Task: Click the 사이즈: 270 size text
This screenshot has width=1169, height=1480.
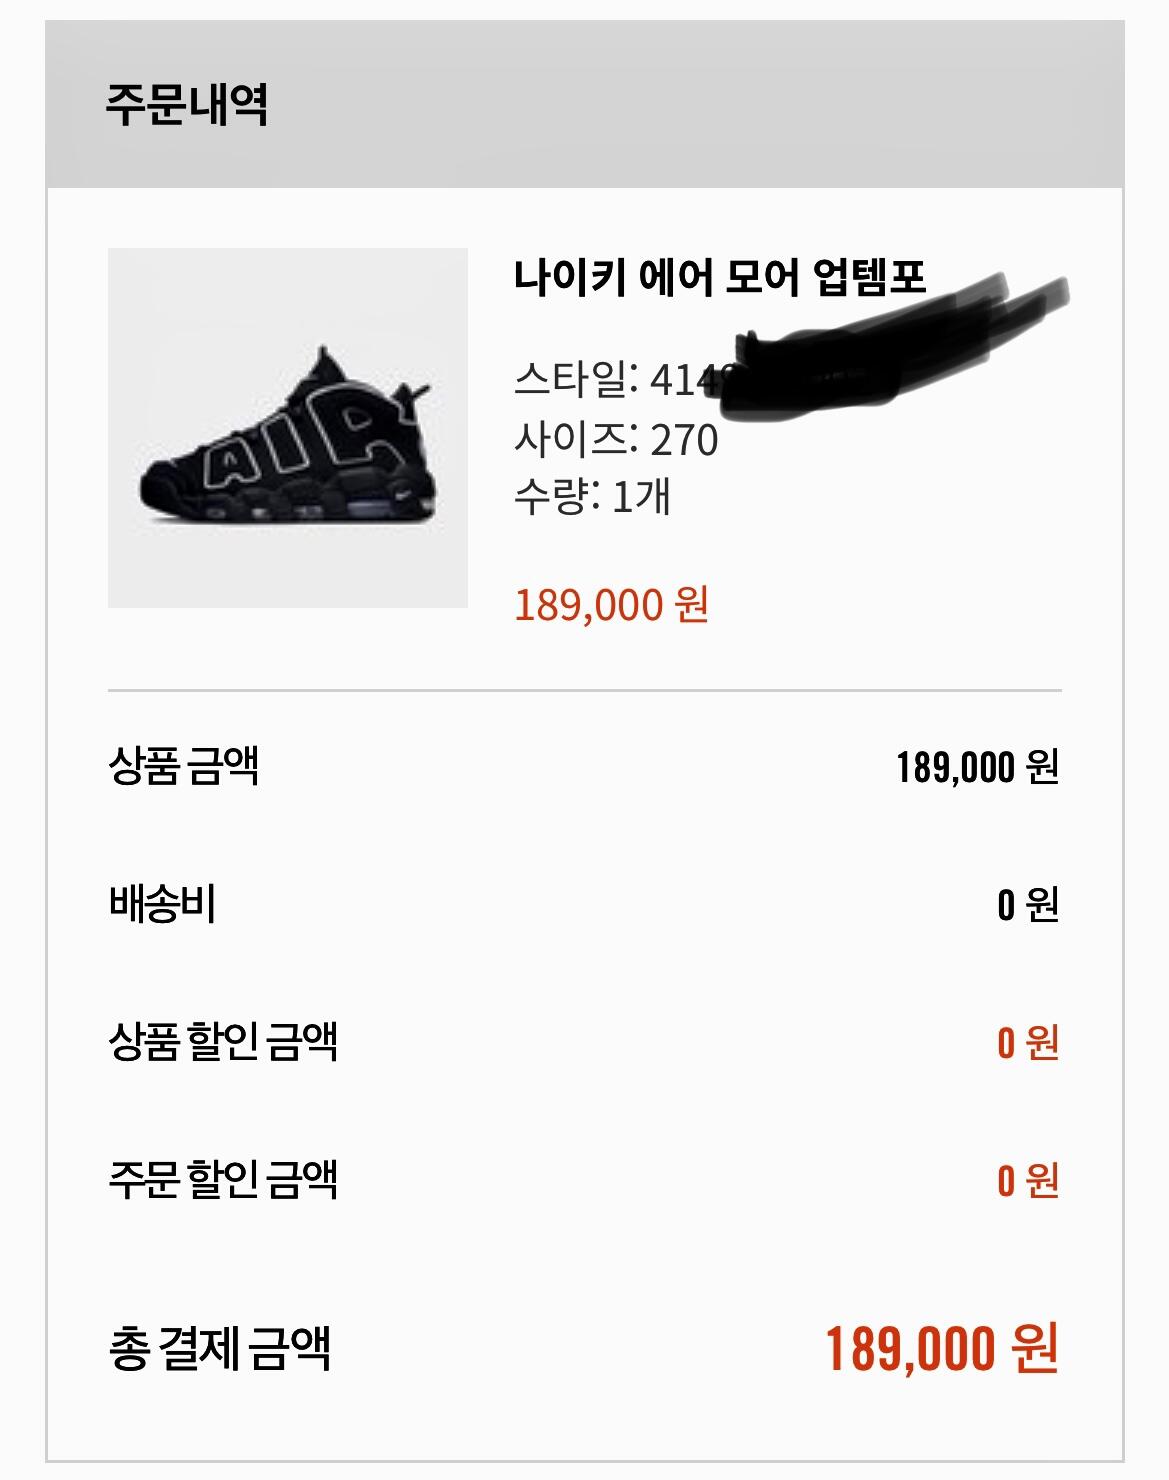Action: tap(616, 439)
